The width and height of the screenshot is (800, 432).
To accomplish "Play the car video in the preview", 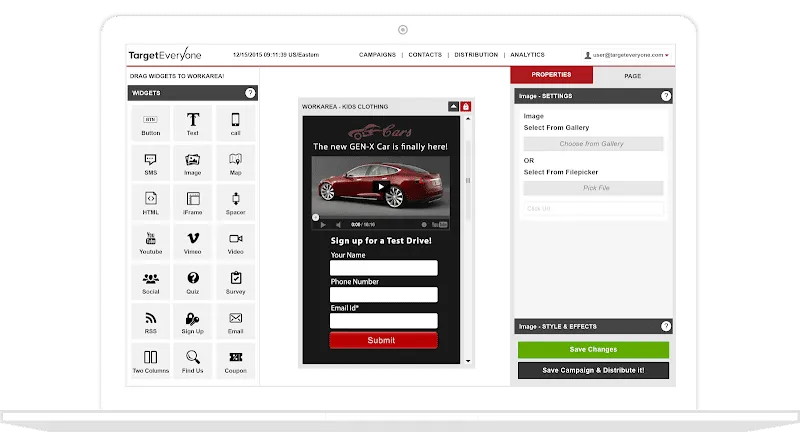I will [x=380, y=186].
